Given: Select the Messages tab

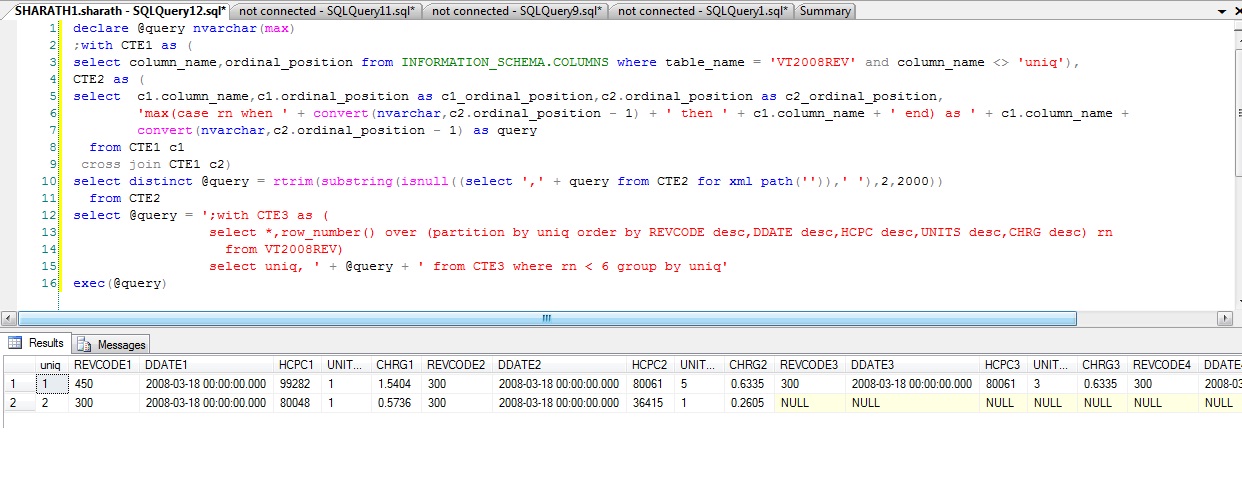Looking at the screenshot, I should click(x=112, y=344).
